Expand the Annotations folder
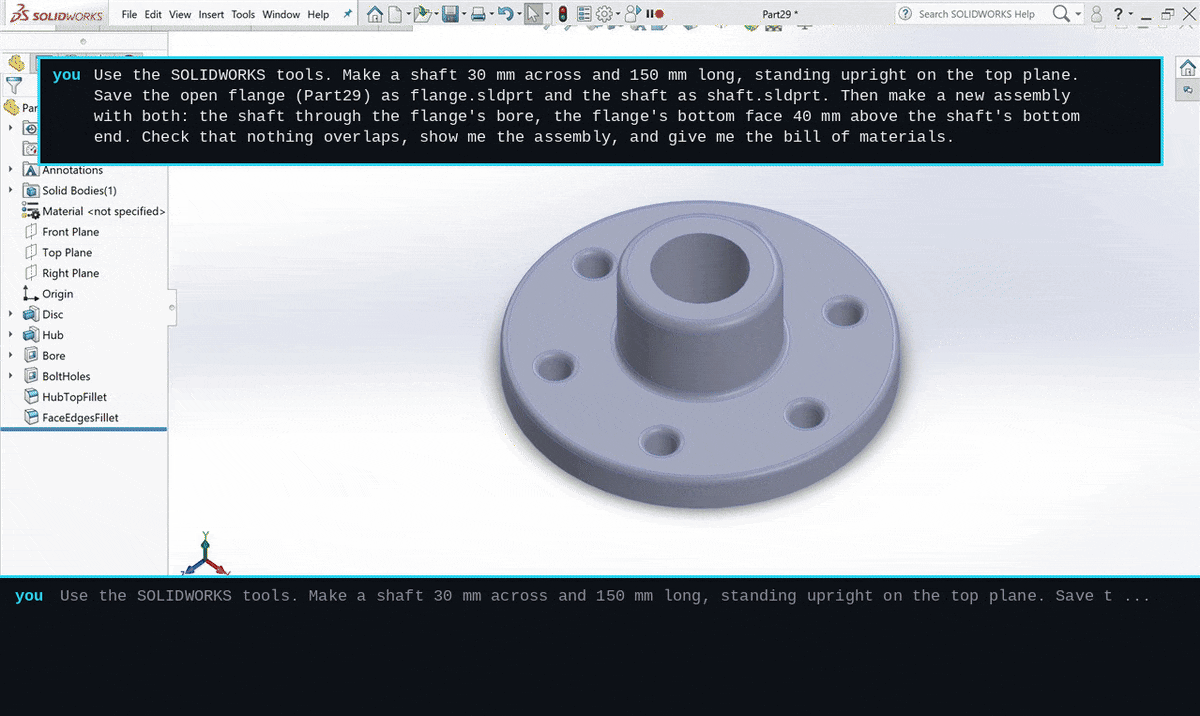The image size is (1200, 716). point(11,170)
